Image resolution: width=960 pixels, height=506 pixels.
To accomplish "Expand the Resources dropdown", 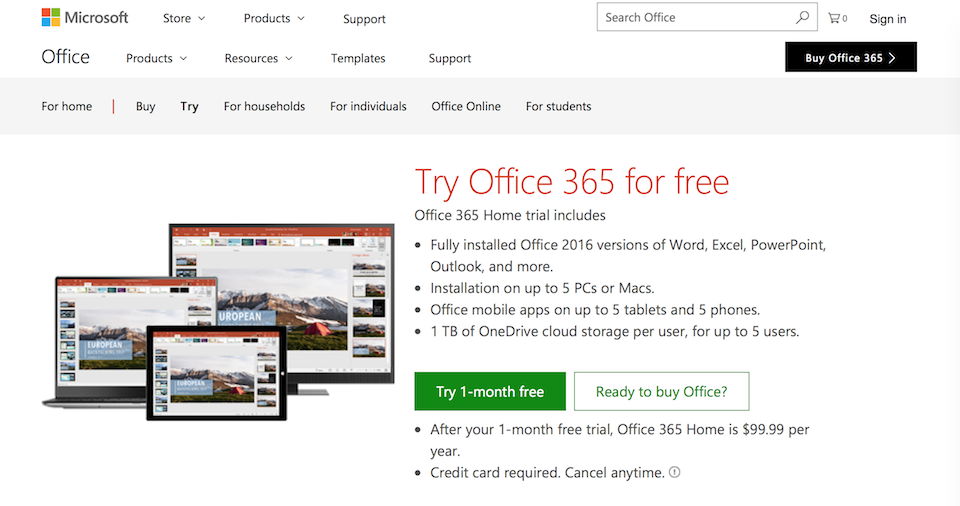I will (258, 58).
